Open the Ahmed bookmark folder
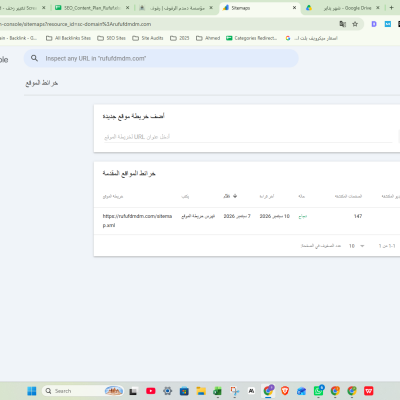 tap(208, 38)
